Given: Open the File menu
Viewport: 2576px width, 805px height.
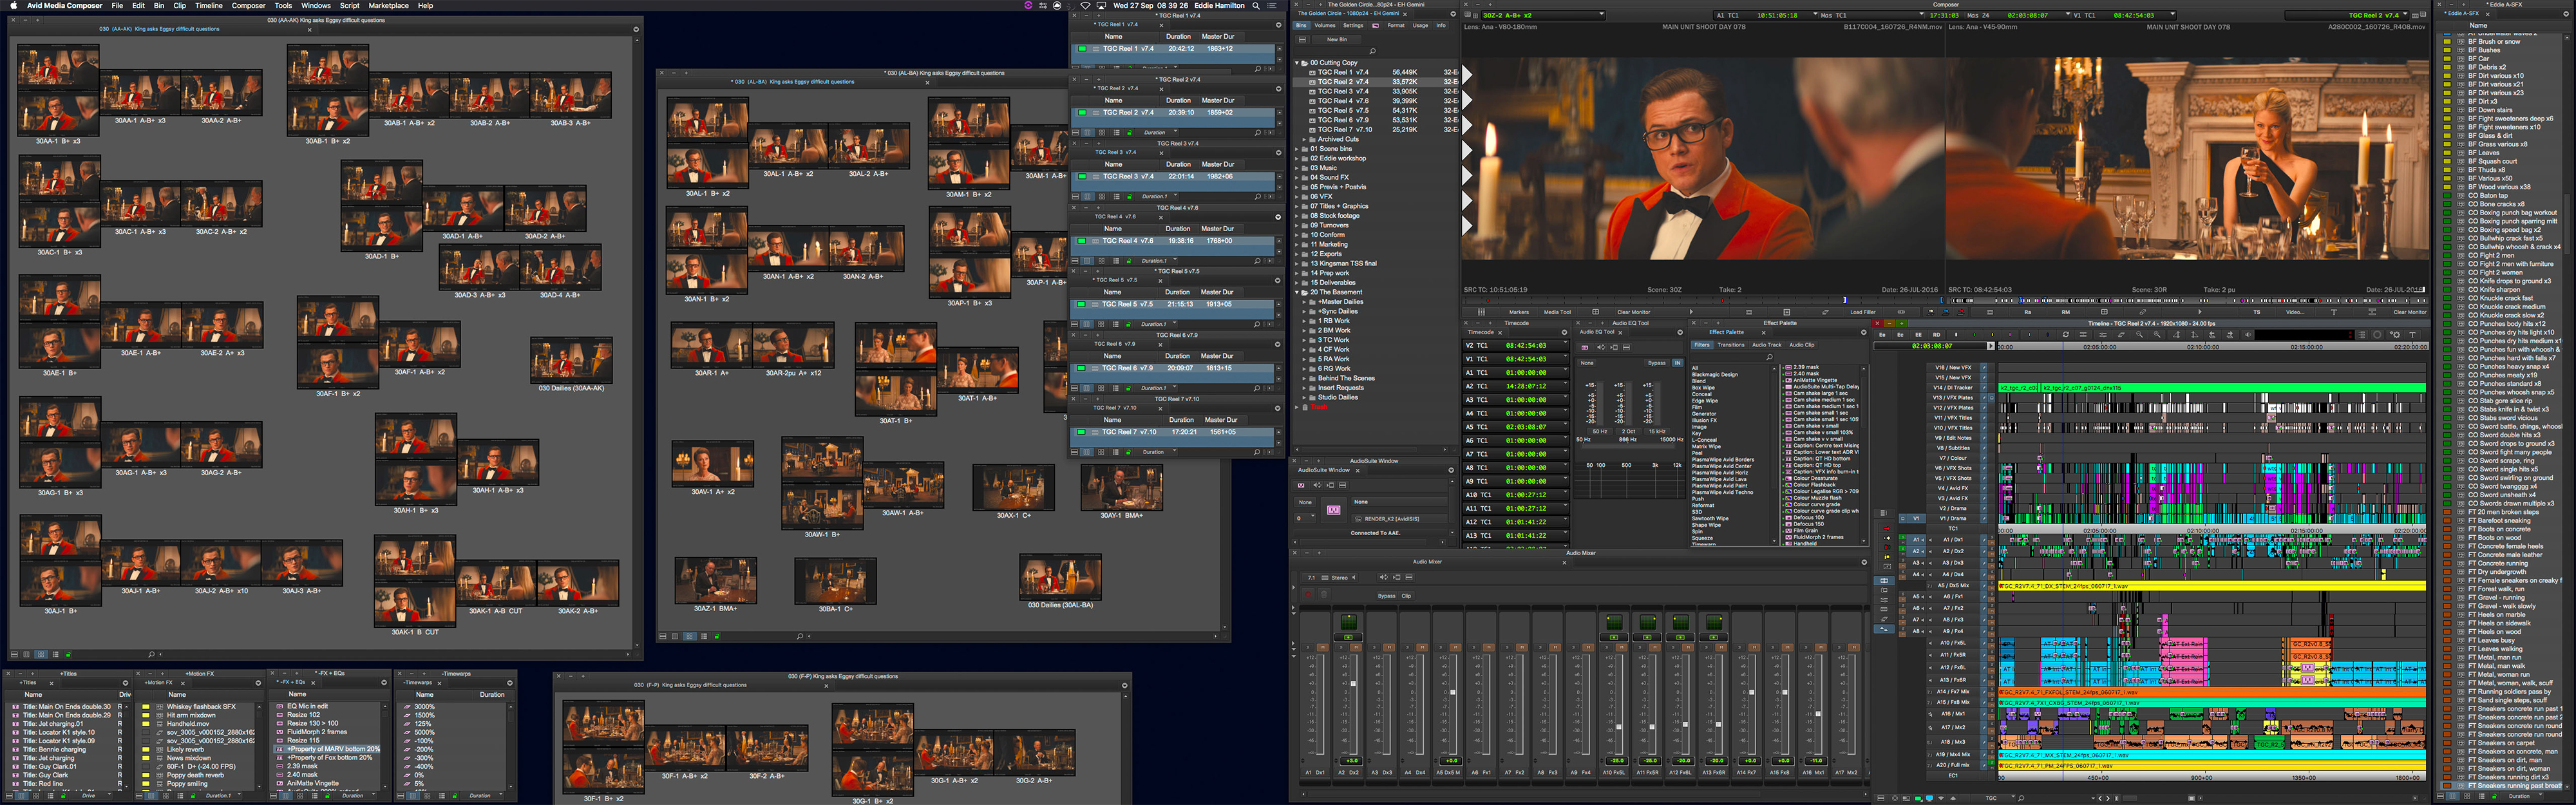Looking at the screenshot, I should [x=117, y=5].
